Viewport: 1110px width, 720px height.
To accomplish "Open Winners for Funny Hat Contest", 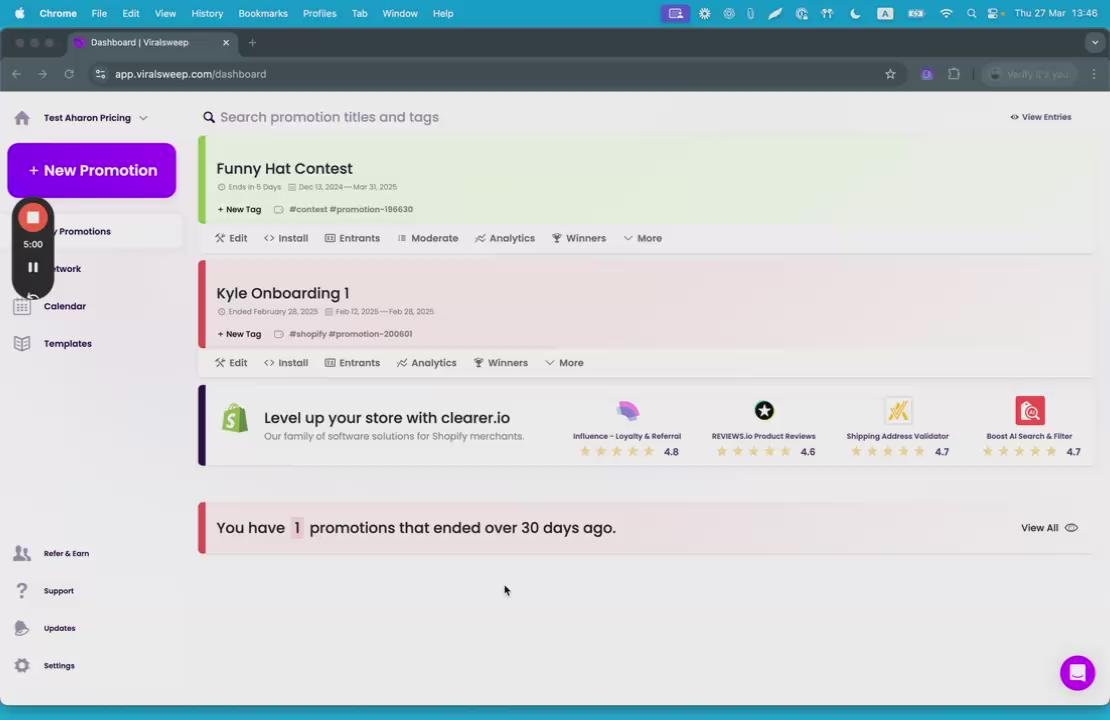I will pyautogui.click(x=578, y=239).
